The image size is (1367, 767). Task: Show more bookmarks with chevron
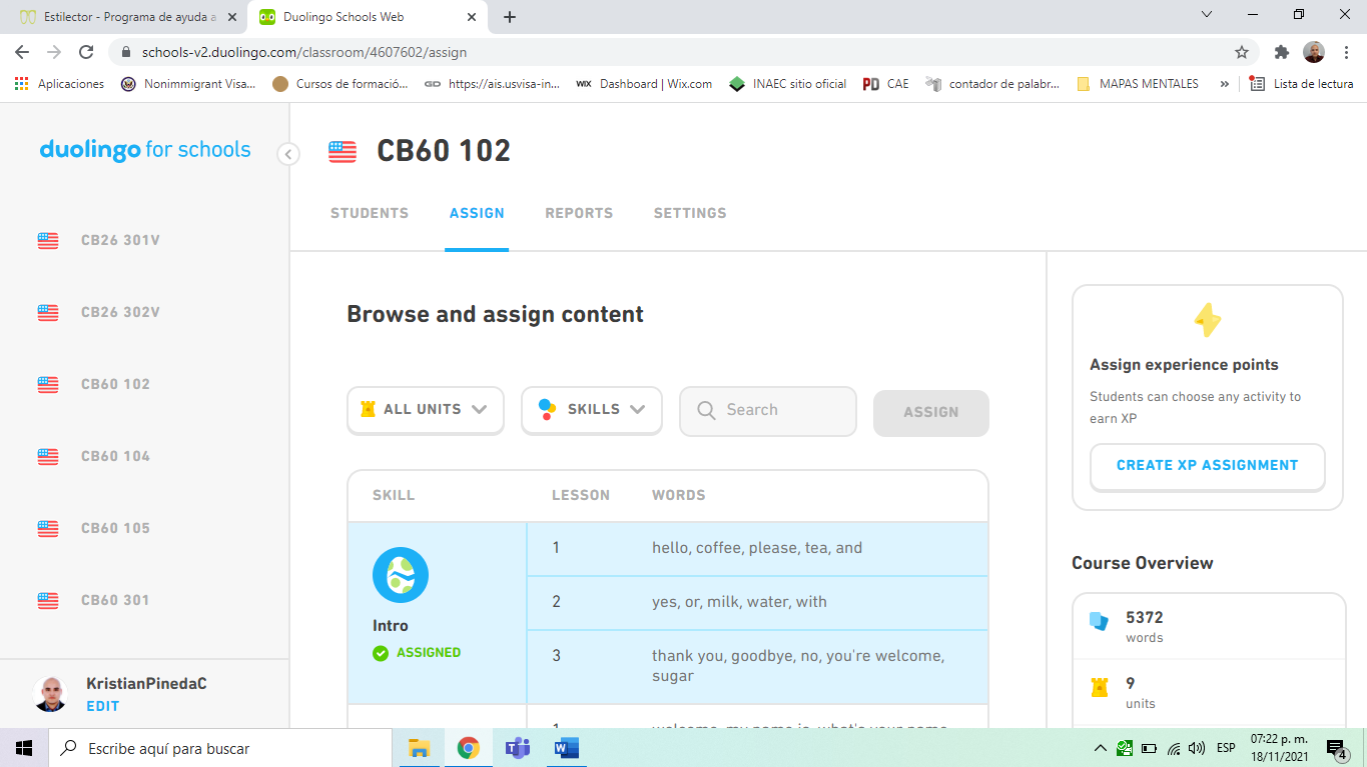tap(1224, 84)
